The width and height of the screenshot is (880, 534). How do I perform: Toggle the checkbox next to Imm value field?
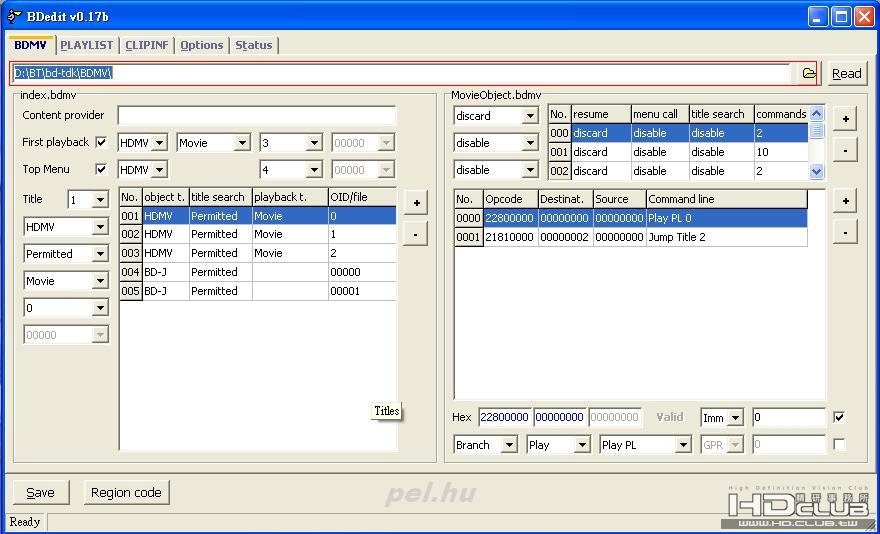click(839, 417)
